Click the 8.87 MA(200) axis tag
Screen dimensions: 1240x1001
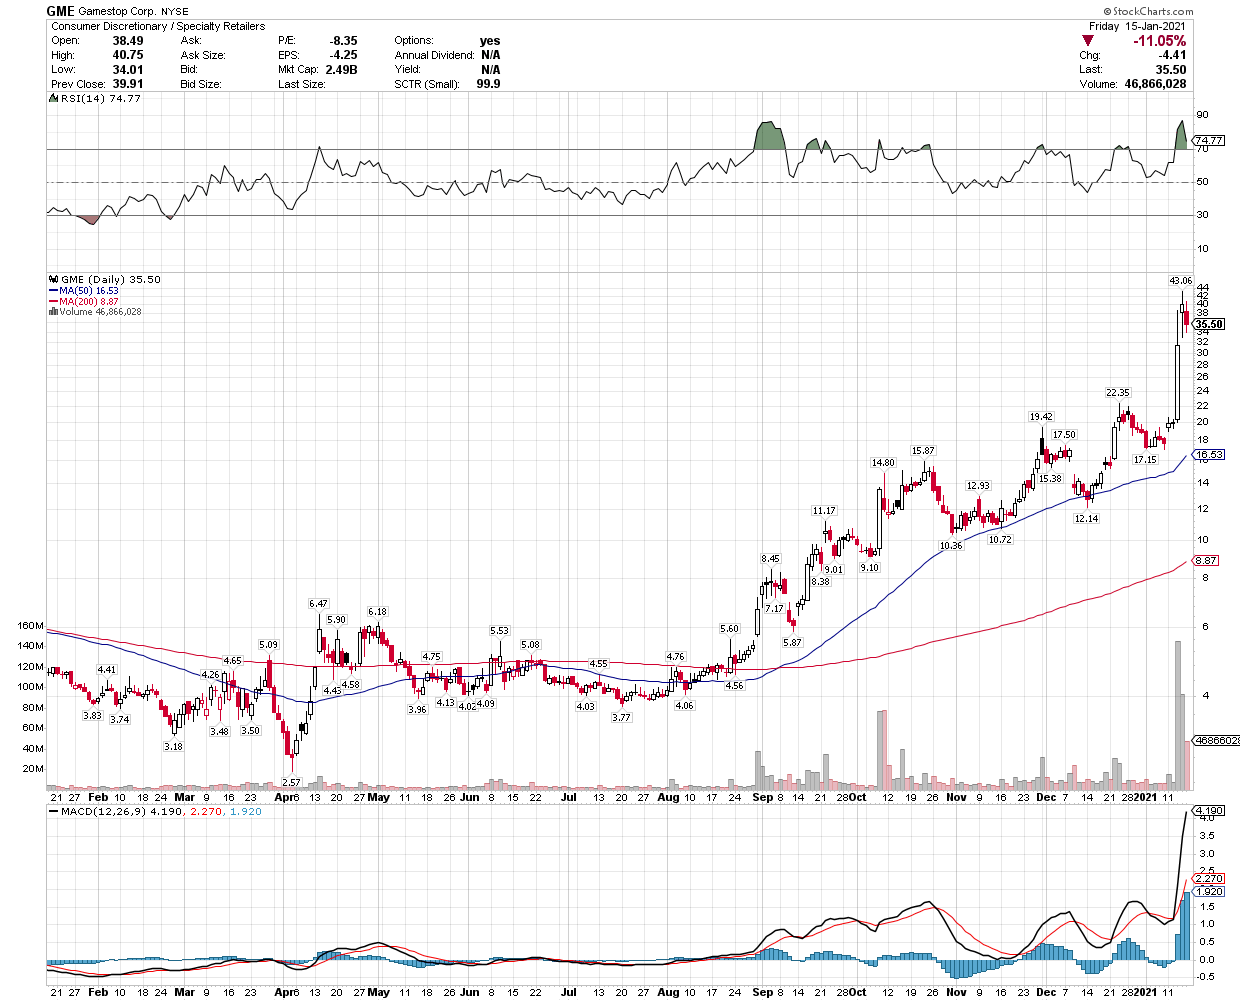[x=1206, y=561]
